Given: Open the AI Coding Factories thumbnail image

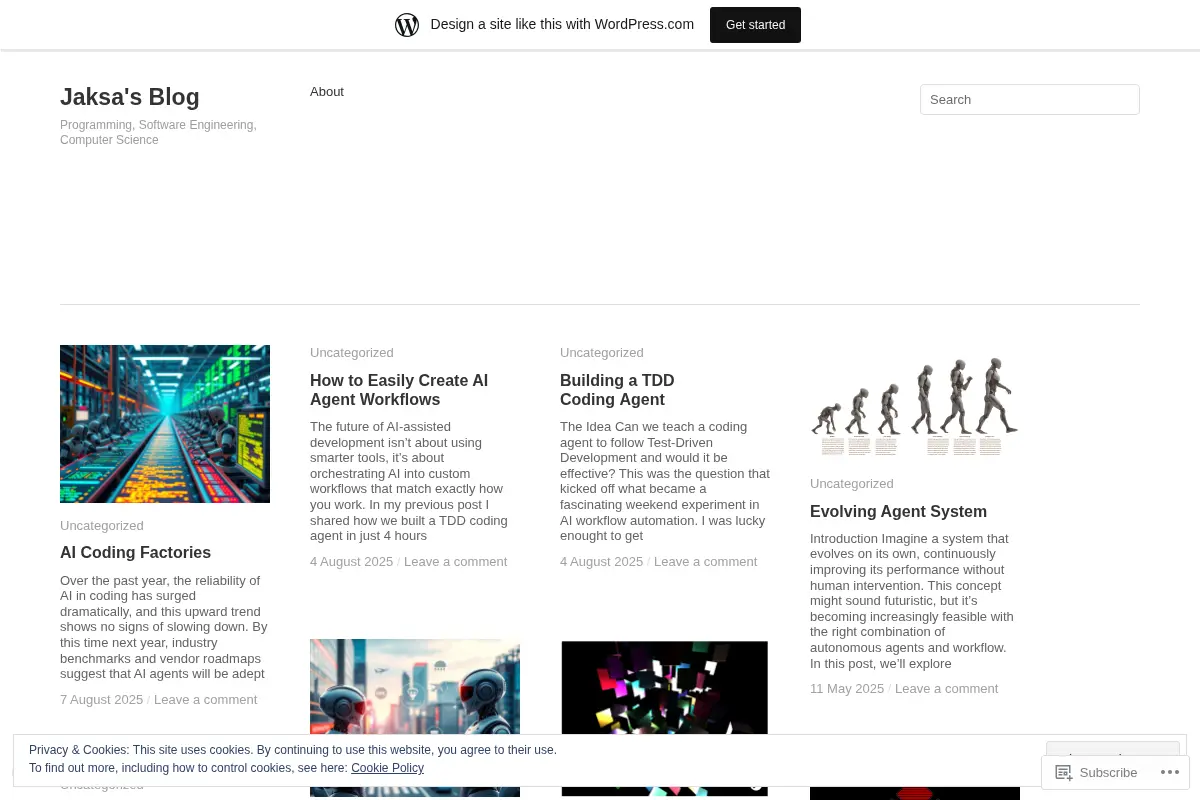Looking at the screenshot, I should coord(165,424).
